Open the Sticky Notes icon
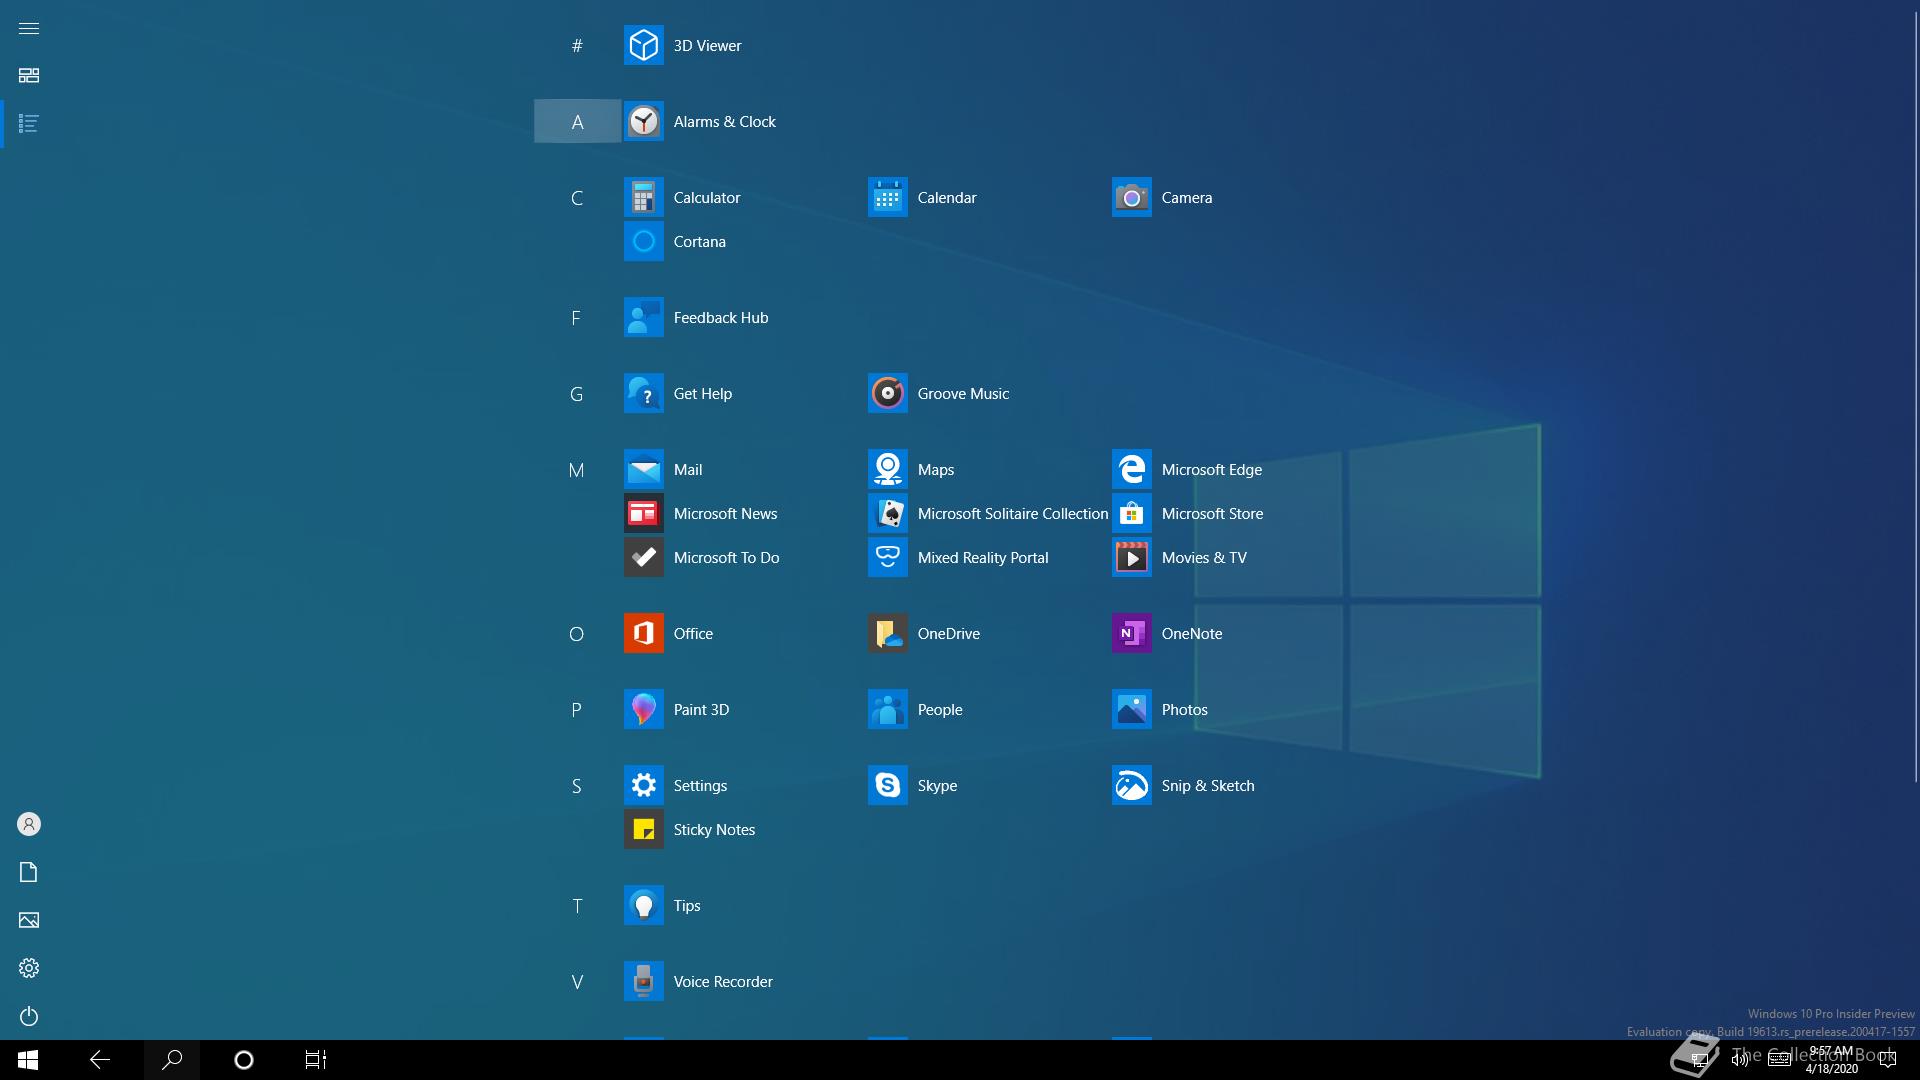1920x1080 pixels. click(x=643, y=829)
